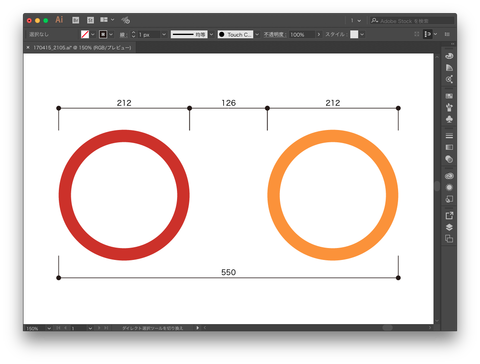This screenshot has height=364, width=480.
Task: Open the Asset Export panel icon
Action: point(449,216)
